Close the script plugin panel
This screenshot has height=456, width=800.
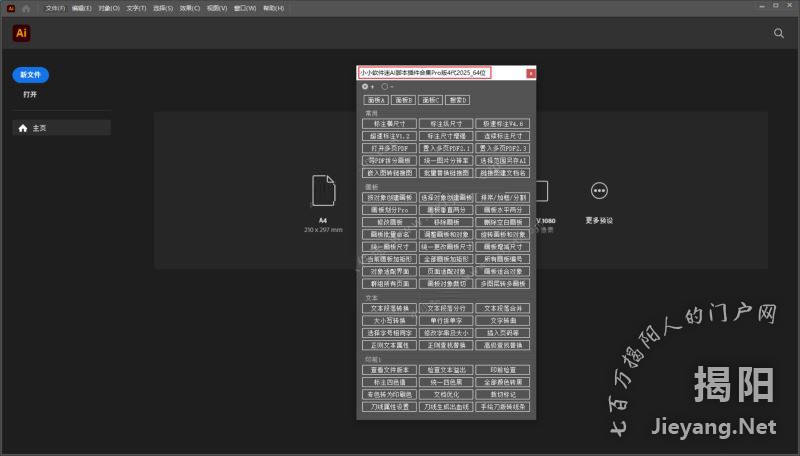(531, 73)
